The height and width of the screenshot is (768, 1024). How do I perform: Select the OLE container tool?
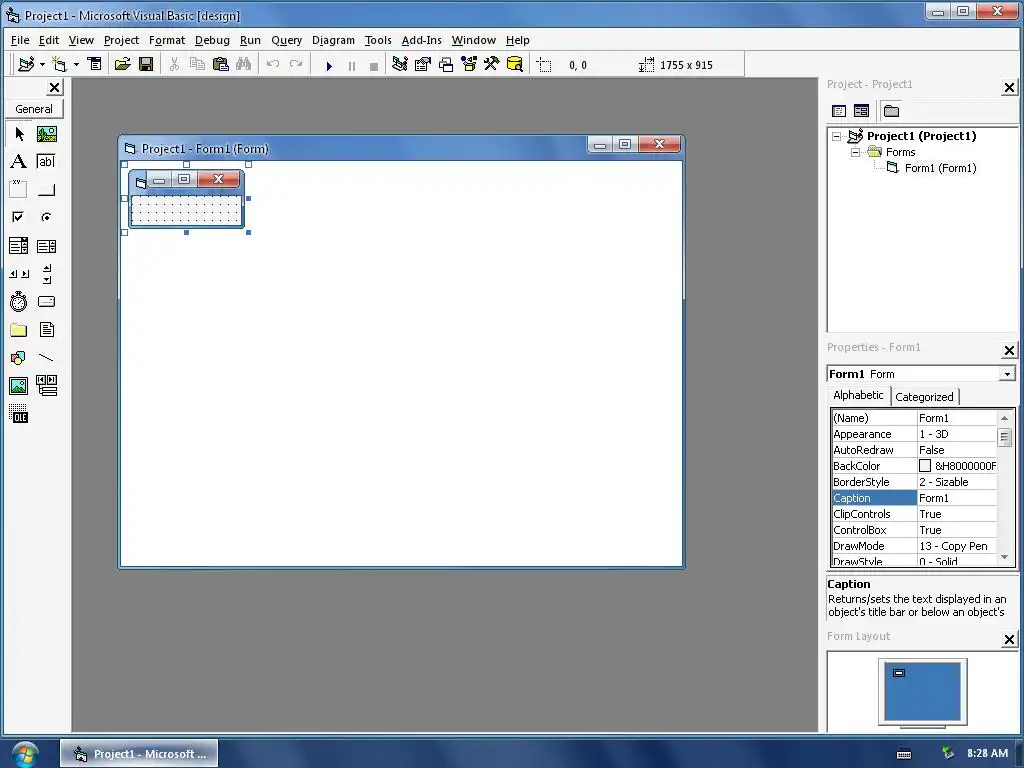point(19,414)
